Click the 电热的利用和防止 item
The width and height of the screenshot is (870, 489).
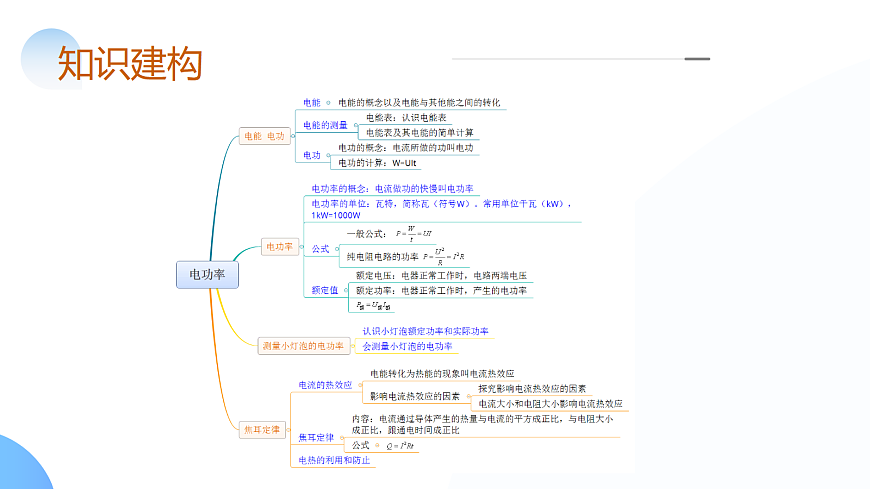[334, 460]
